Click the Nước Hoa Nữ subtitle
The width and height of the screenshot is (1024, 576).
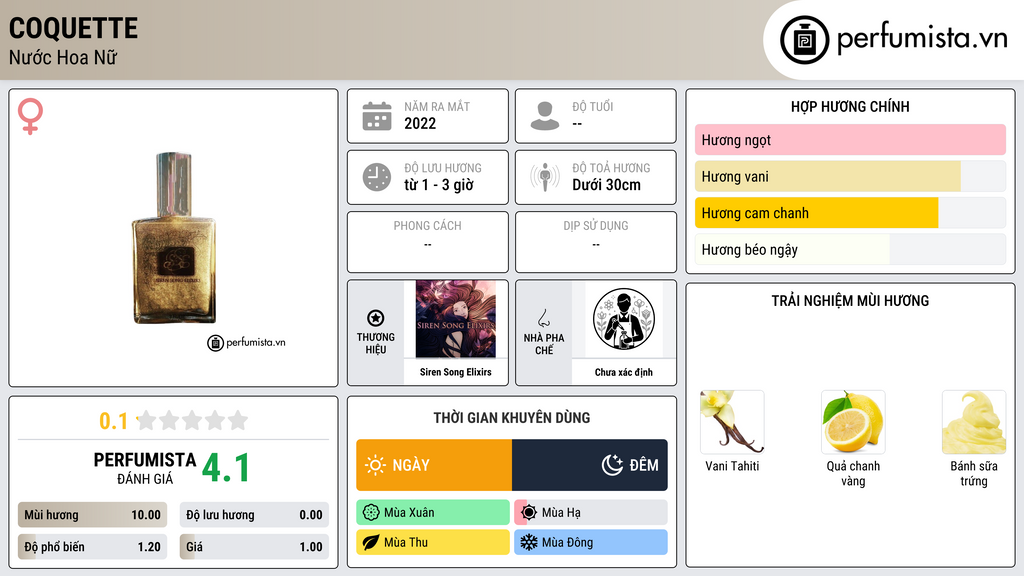pyautogui.click(x=63, y=57)
